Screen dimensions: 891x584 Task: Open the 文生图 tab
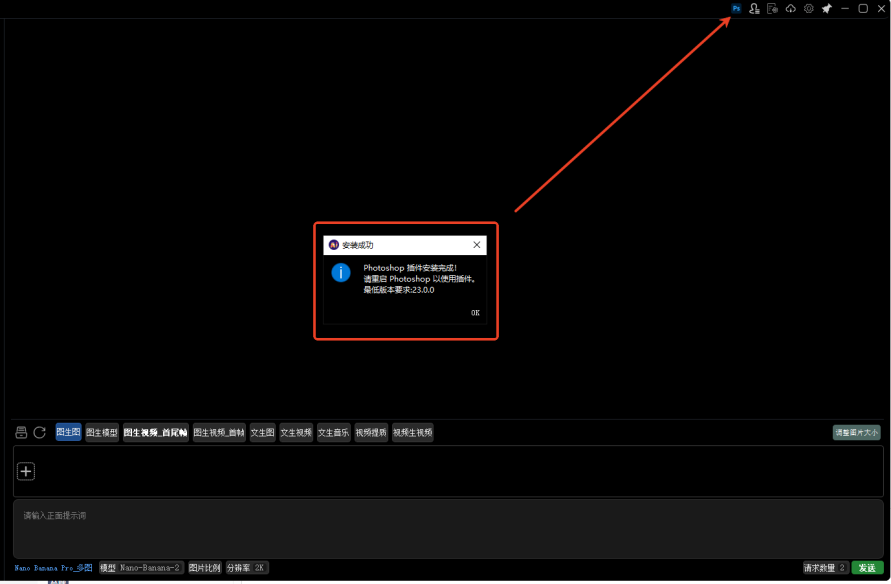click(263, 432)
